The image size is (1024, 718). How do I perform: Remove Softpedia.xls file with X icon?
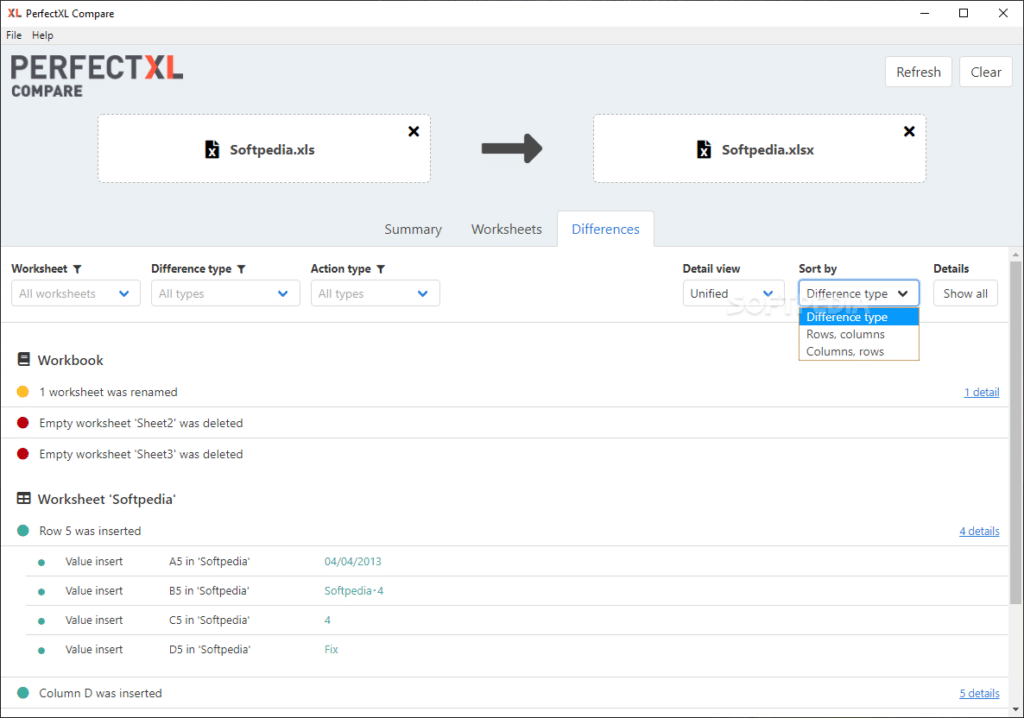tap(413, 131)
